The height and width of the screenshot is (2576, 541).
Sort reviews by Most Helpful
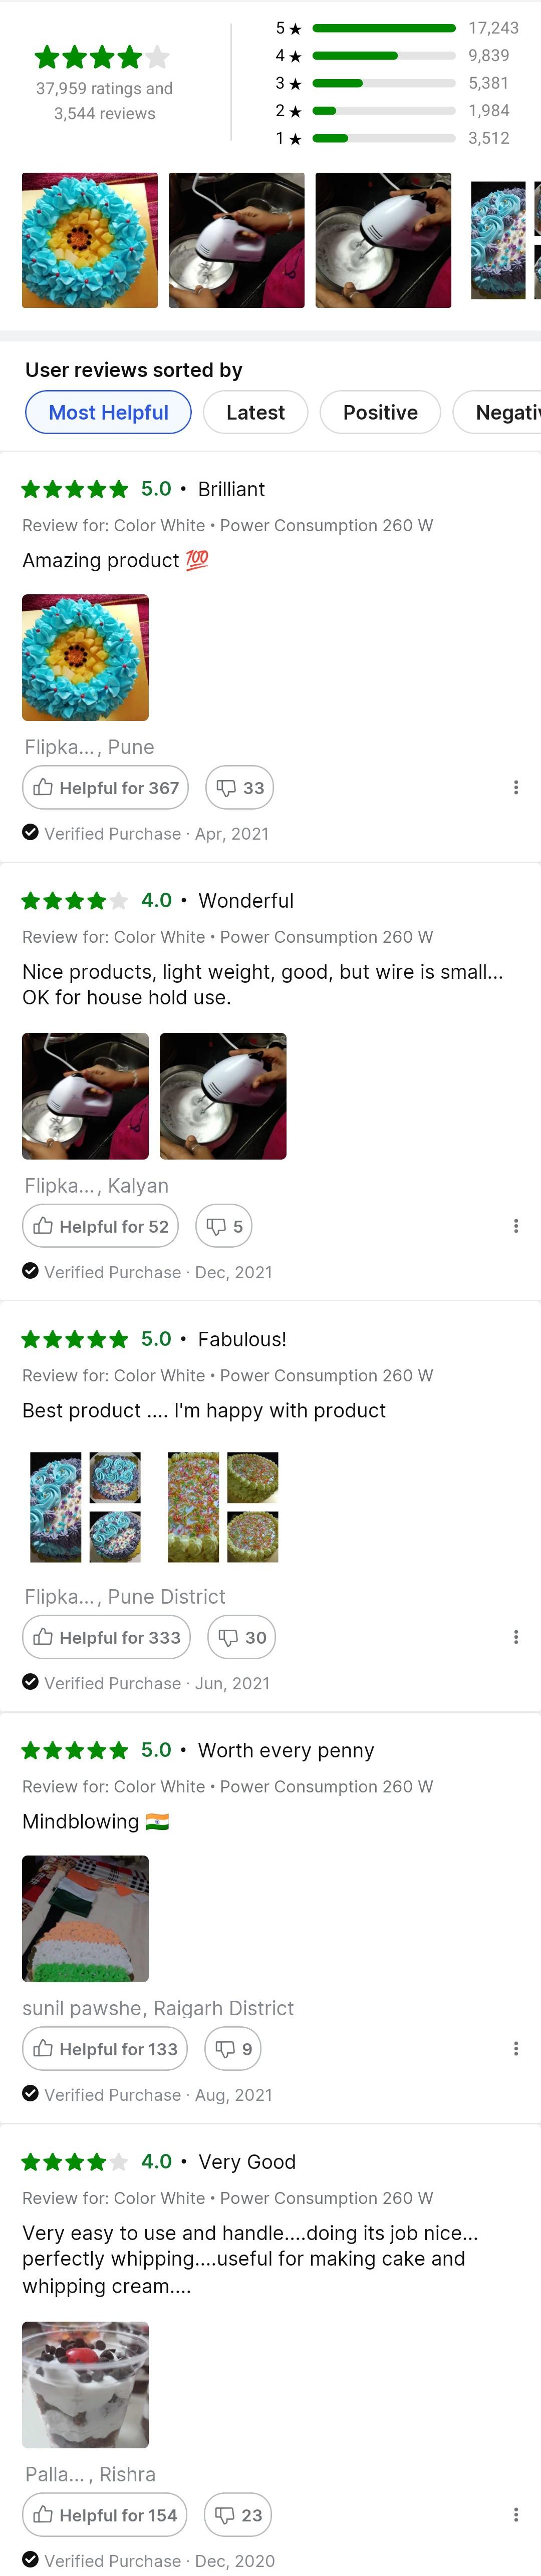coord(108,412)
